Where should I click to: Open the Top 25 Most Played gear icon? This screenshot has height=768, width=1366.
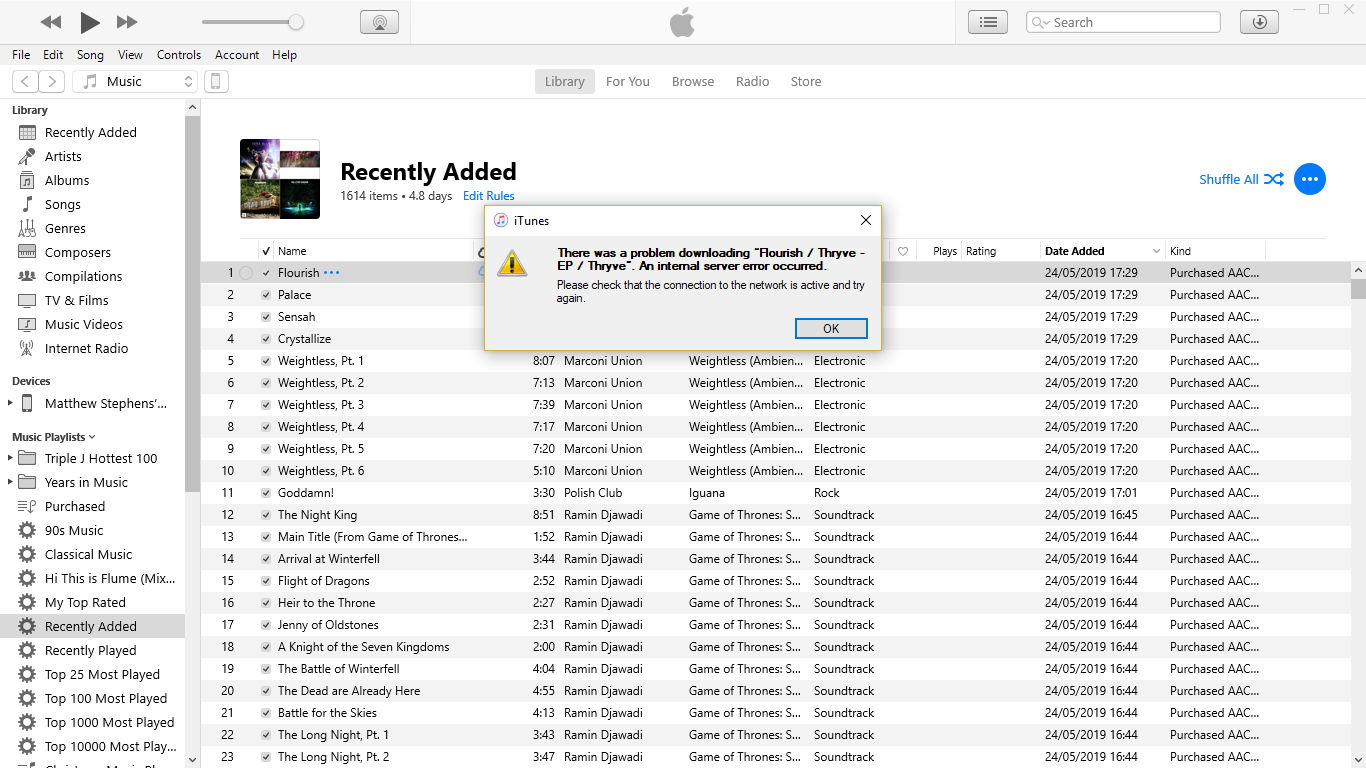pyautogui.click(x=27, y=674)
